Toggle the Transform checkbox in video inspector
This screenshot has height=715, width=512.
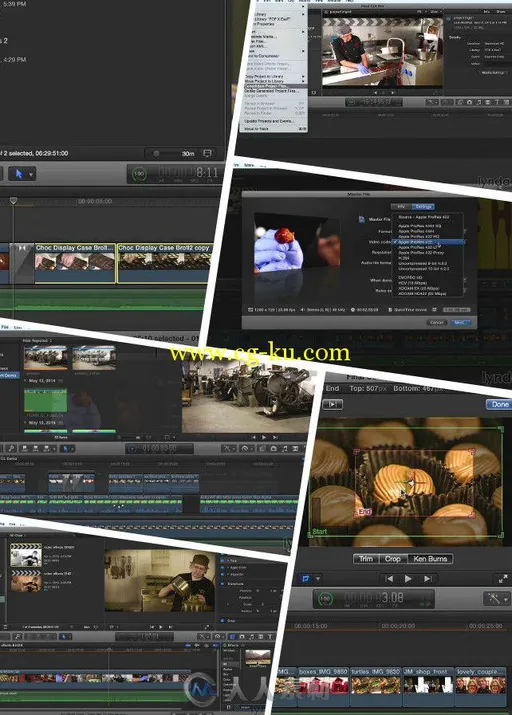(222, 583)
